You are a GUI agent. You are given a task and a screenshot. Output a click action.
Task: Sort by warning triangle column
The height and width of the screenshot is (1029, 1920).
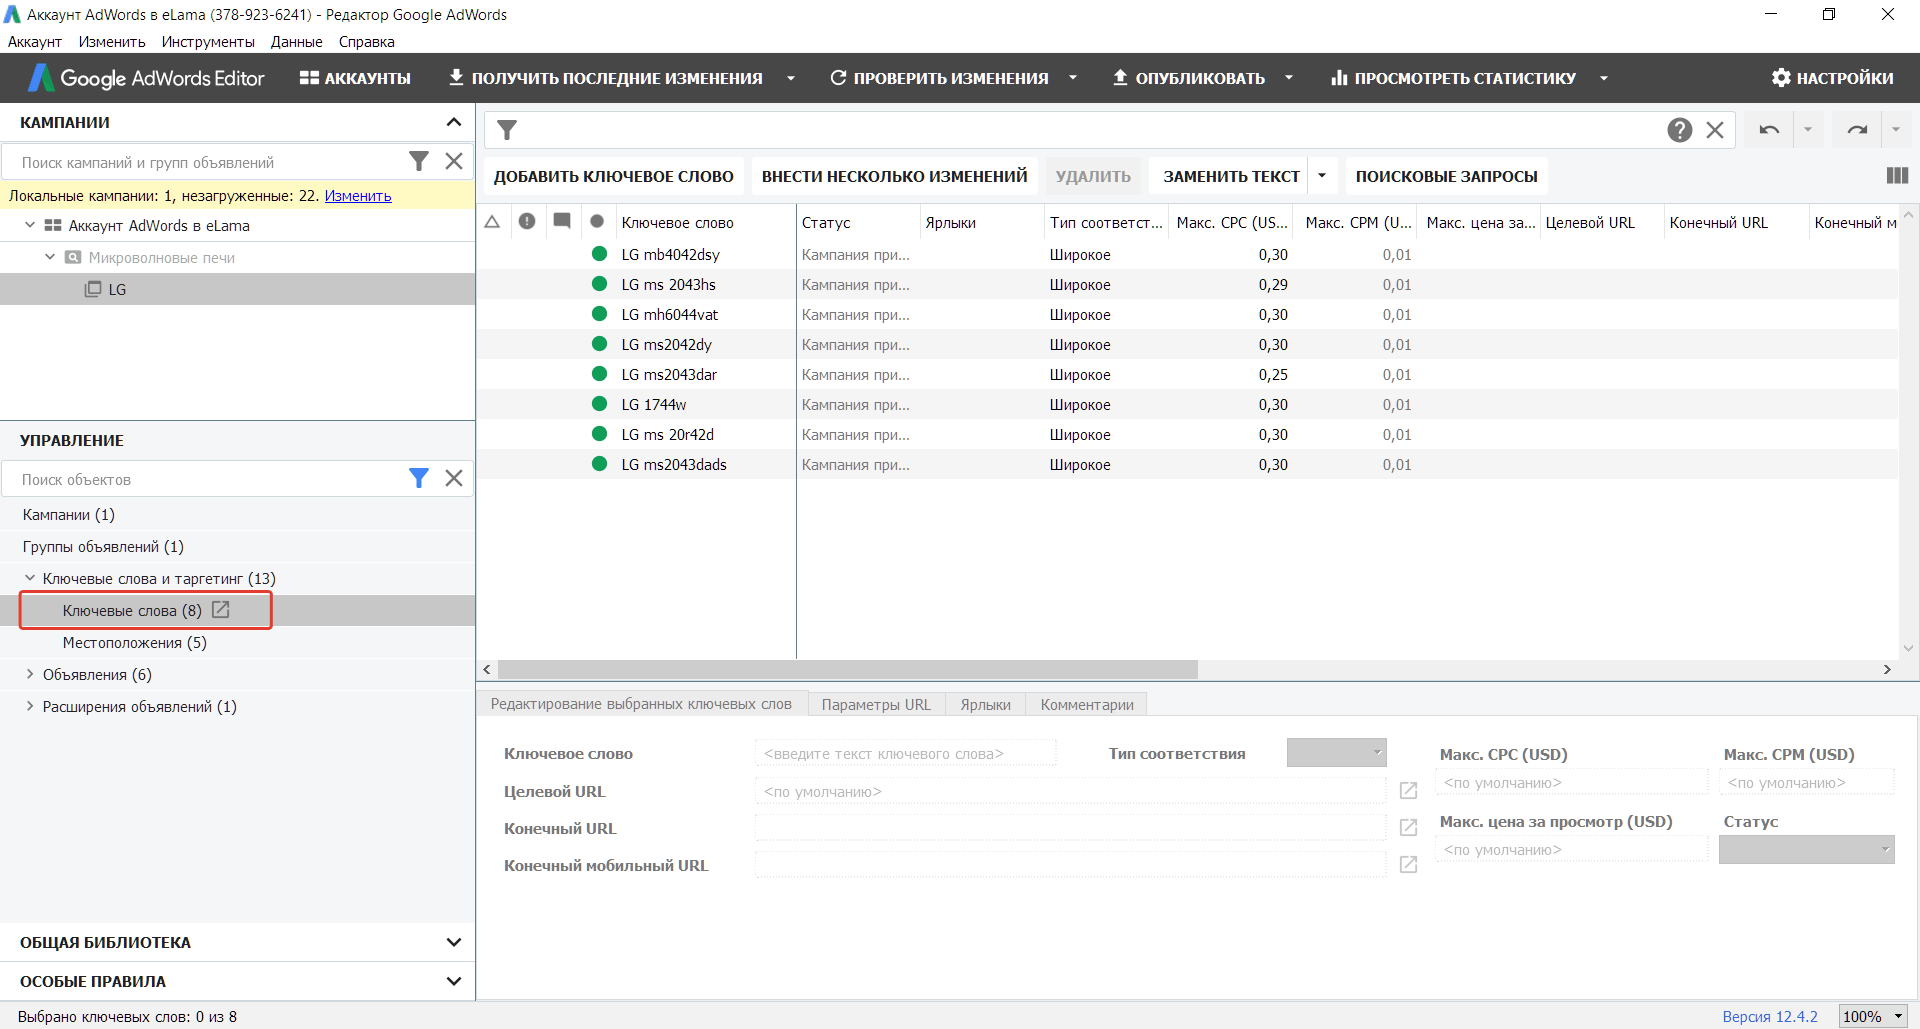[x=492, y=221]
